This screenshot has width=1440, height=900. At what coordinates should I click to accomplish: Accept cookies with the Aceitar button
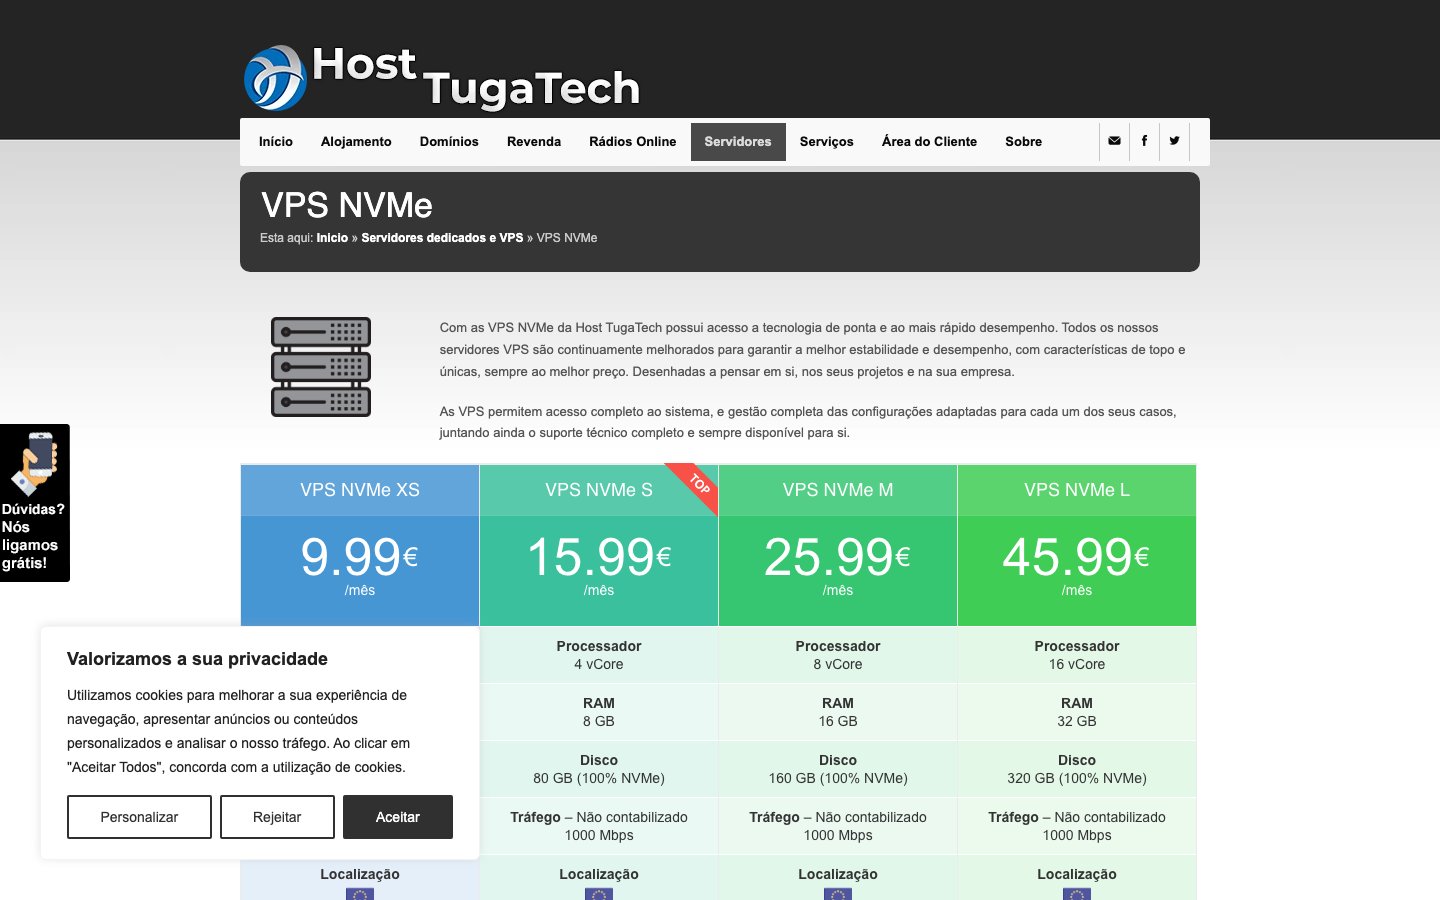click(398, 817)
